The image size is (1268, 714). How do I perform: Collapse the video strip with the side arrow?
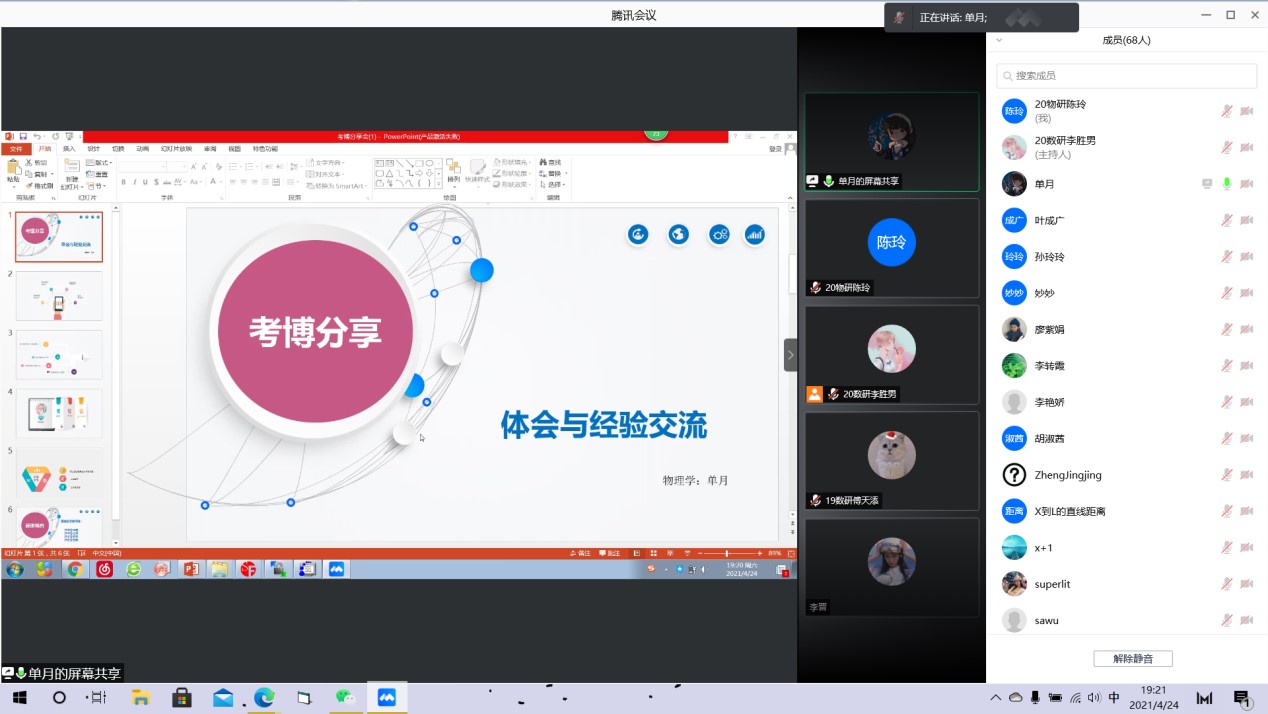[x=790, y=355]
